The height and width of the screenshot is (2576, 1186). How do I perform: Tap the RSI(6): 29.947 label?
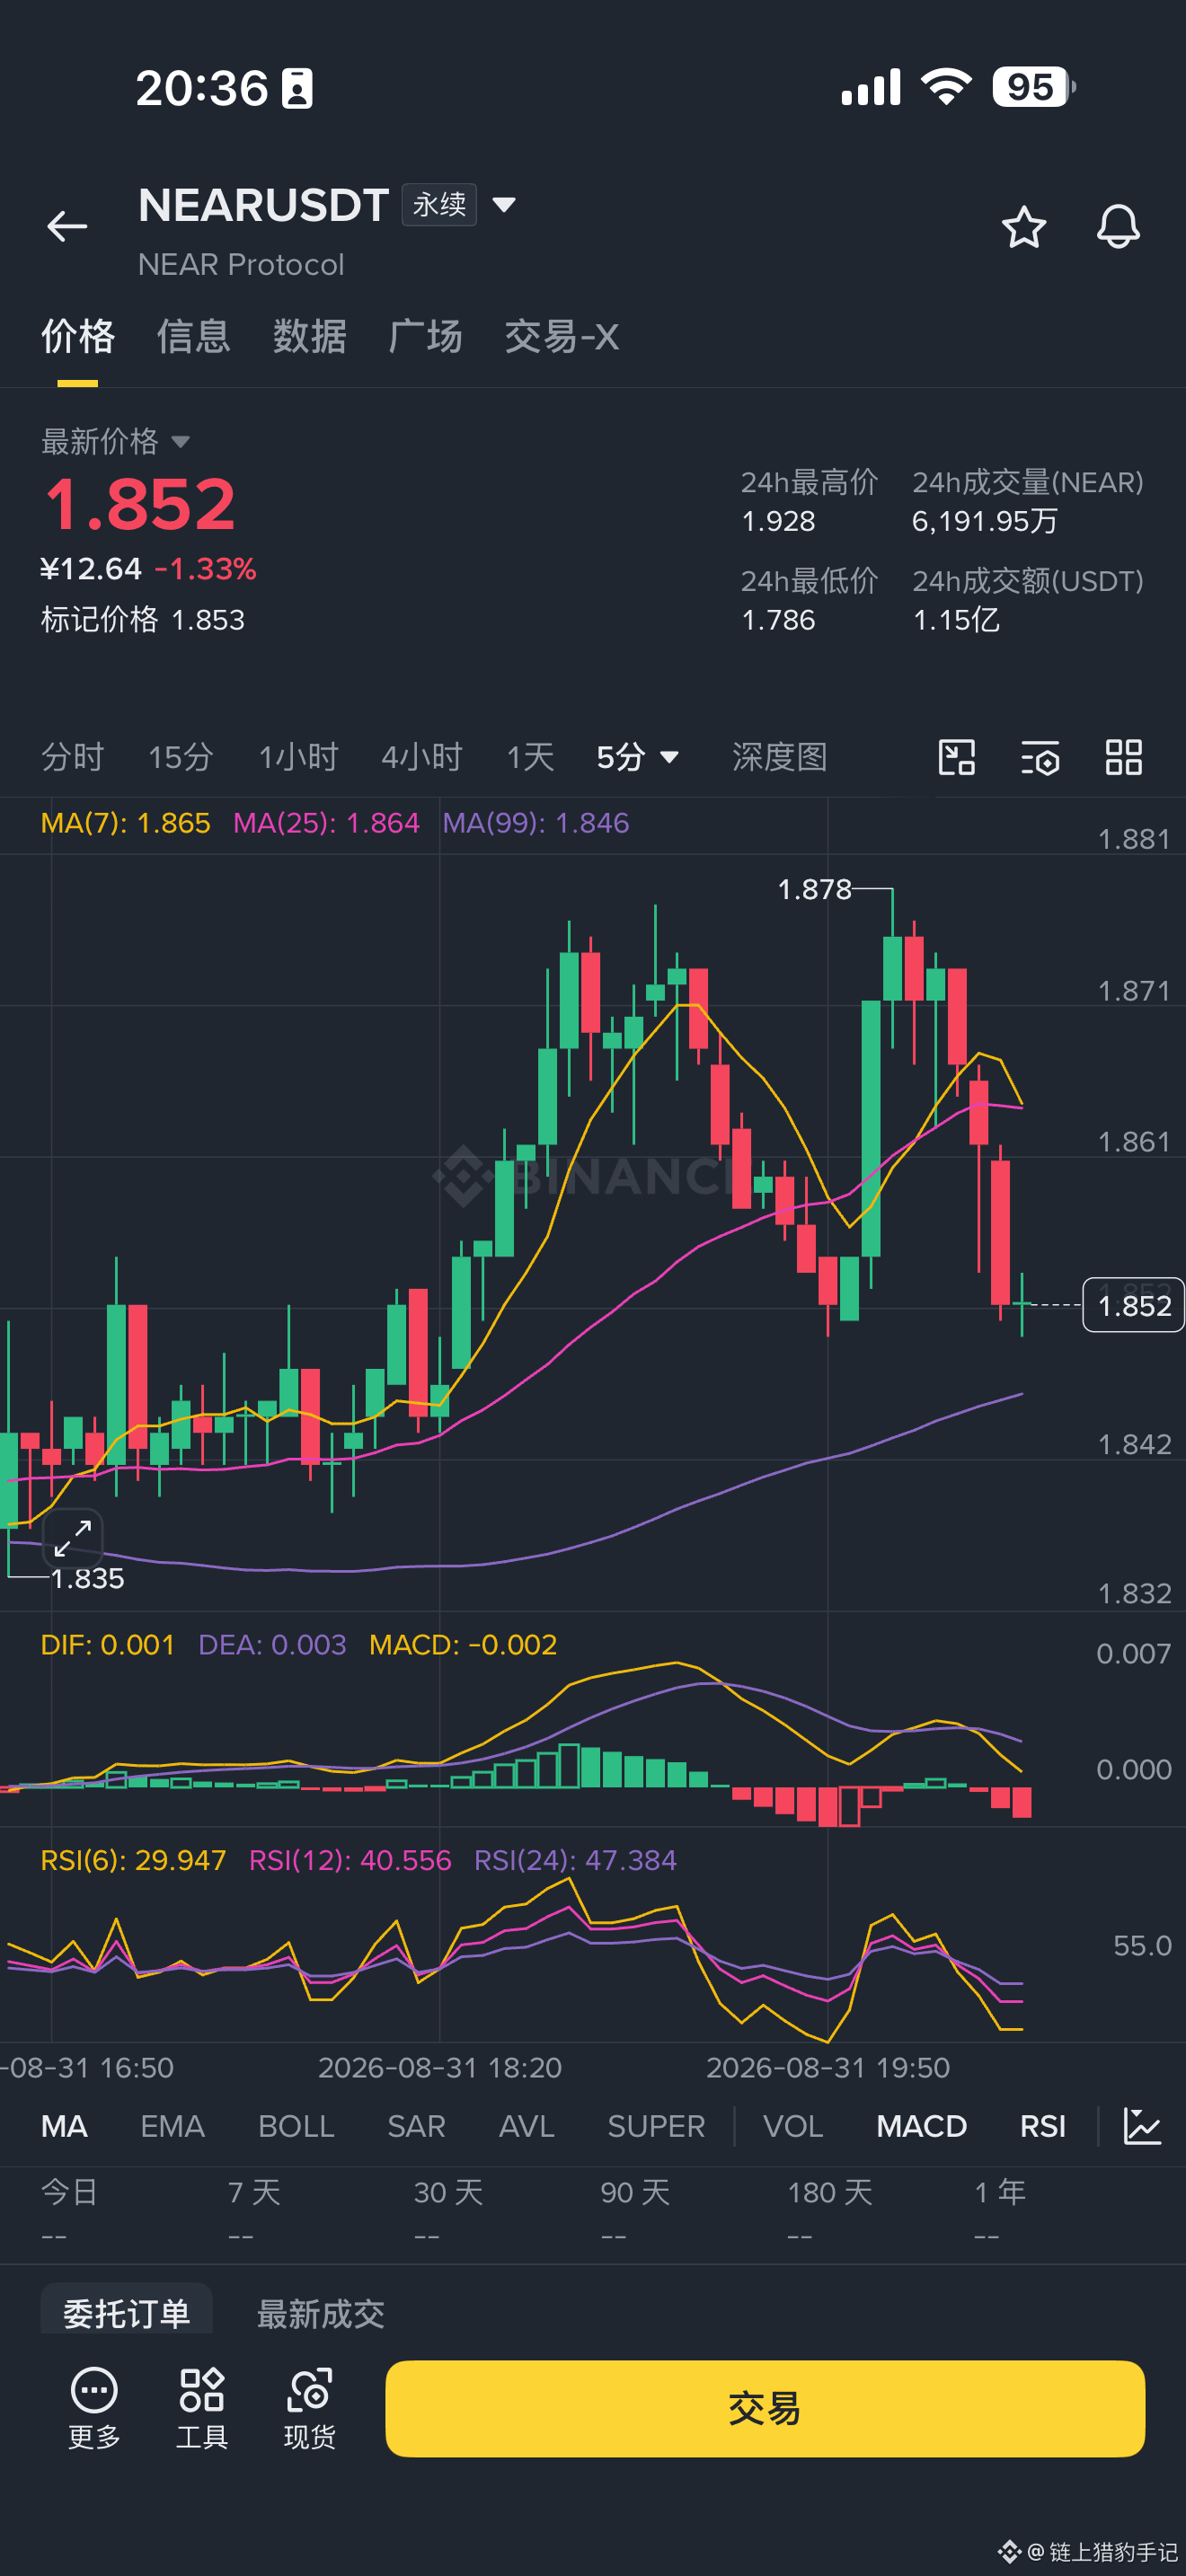tap(133, 1860)
